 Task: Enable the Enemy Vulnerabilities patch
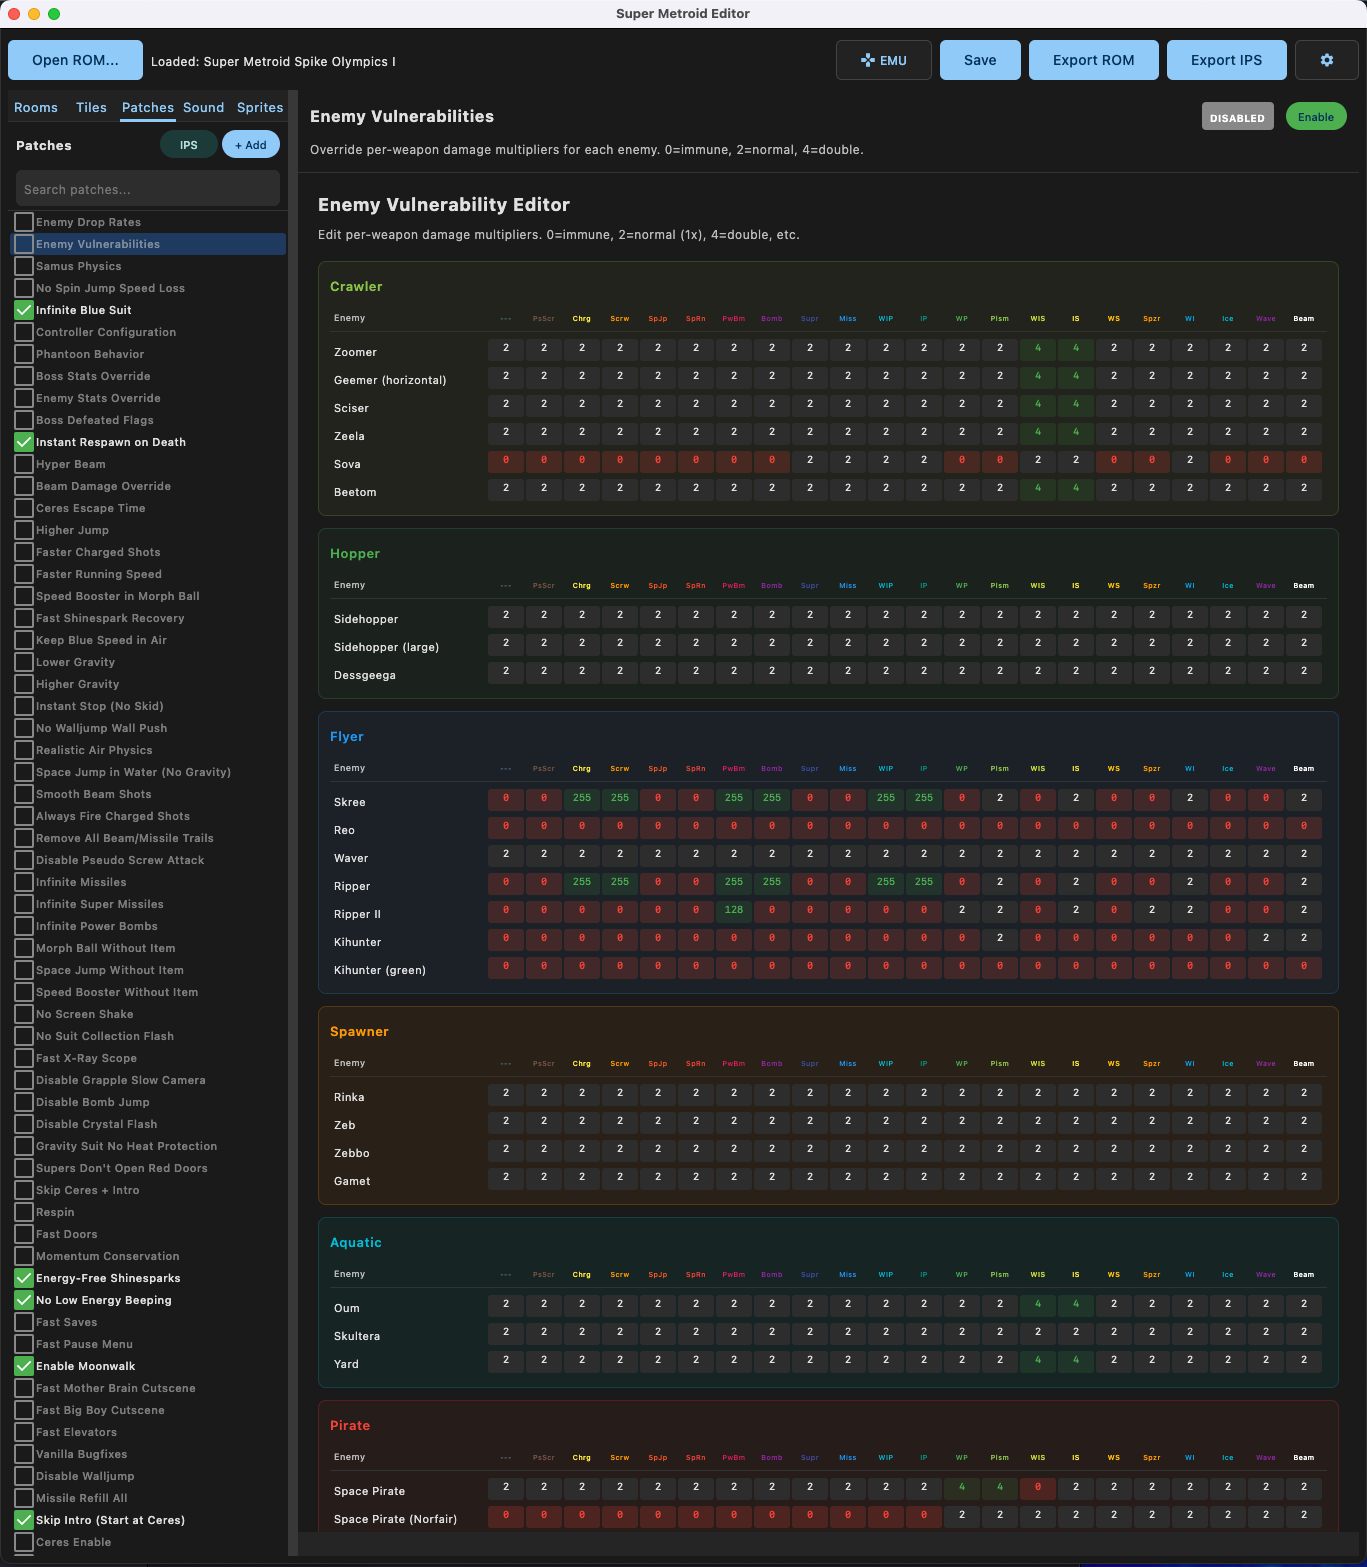1316,117
